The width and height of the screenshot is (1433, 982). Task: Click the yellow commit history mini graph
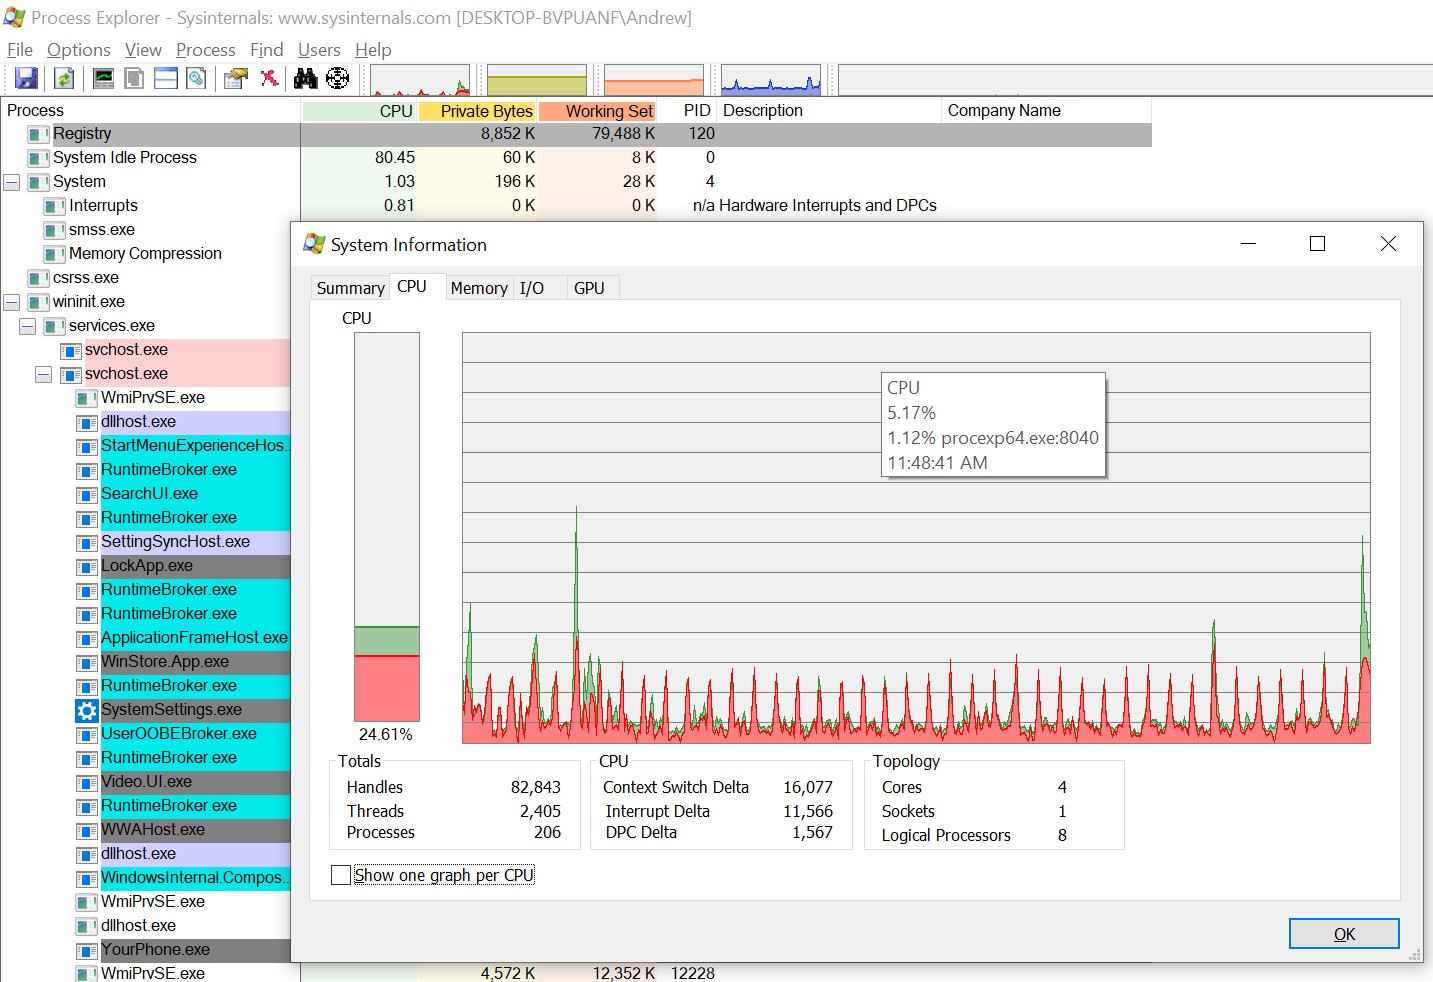[537, 80]
